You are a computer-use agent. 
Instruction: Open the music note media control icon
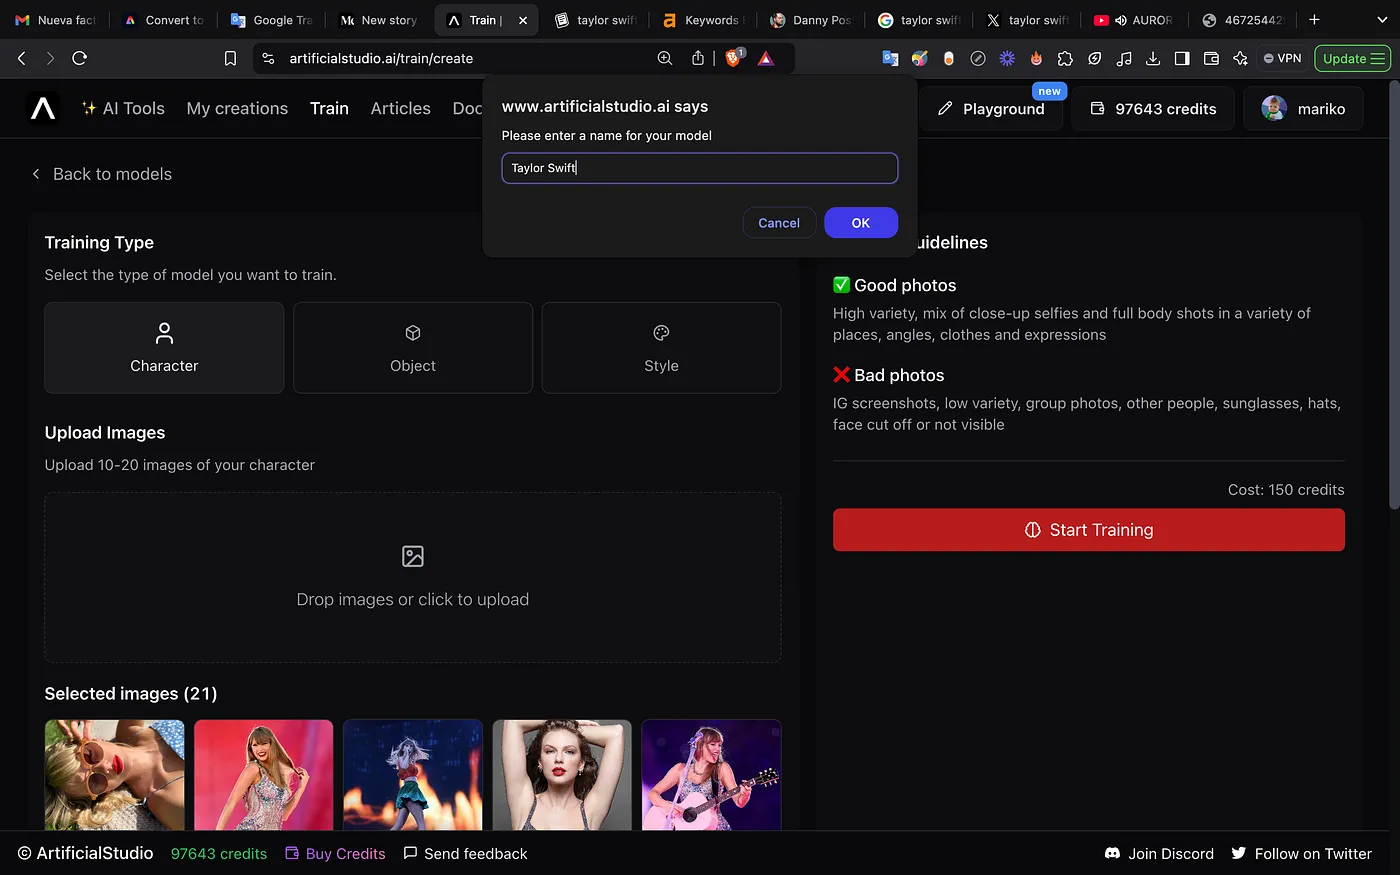(x=1124, y=58)
